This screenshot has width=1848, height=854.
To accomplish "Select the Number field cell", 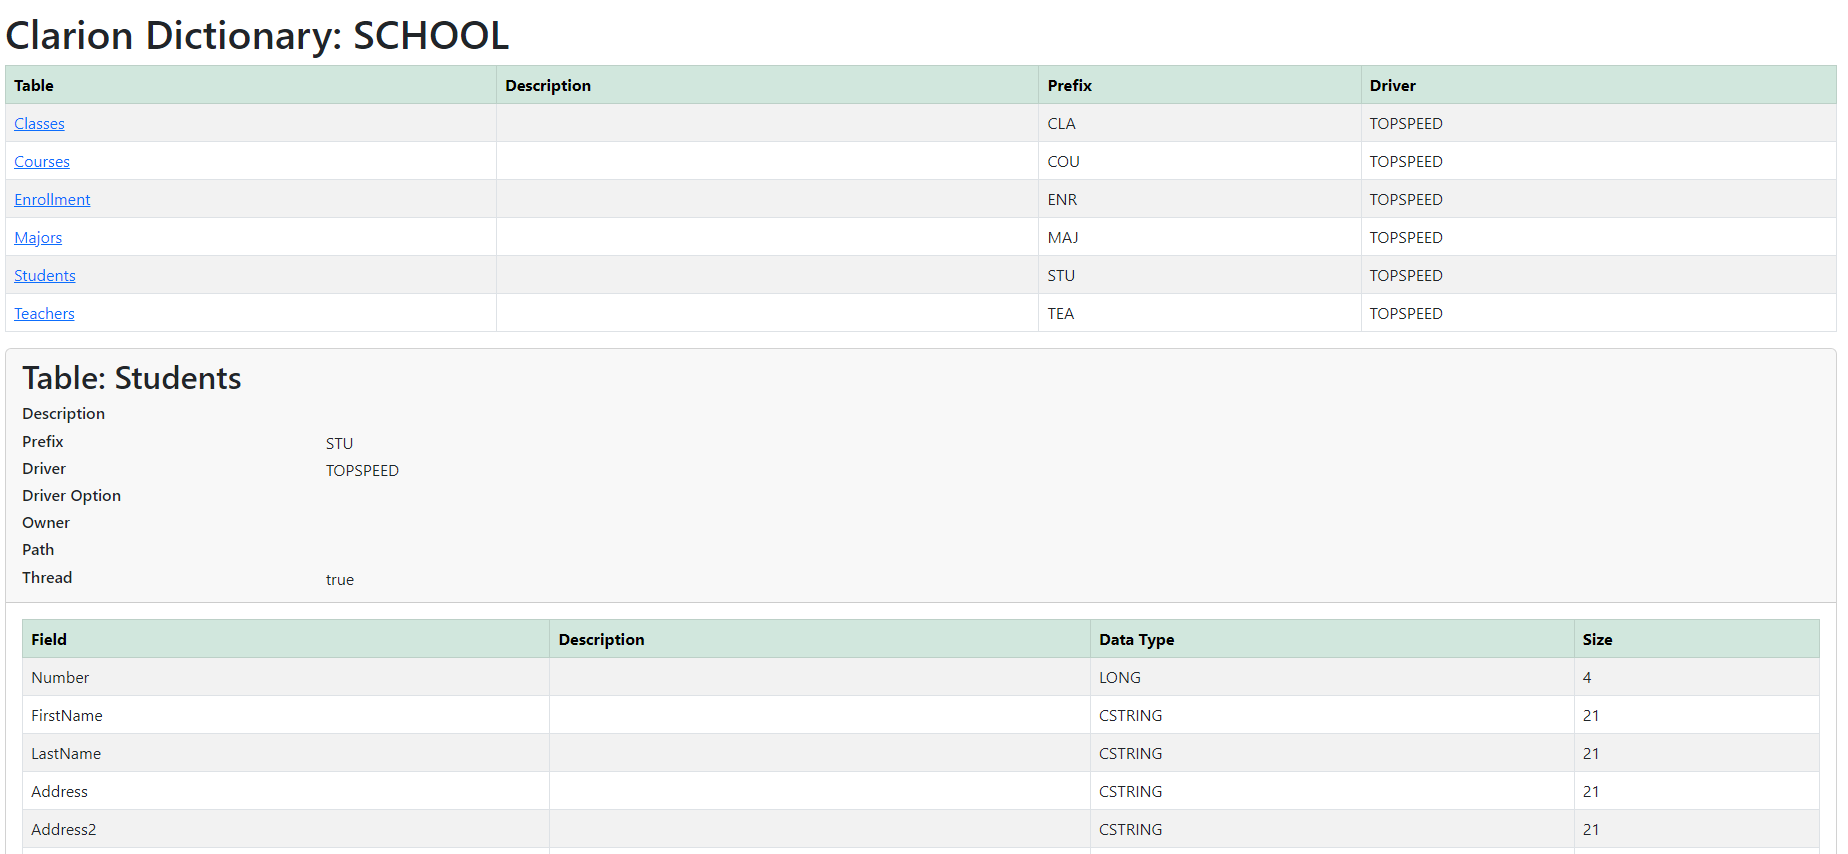I will 60,678.
